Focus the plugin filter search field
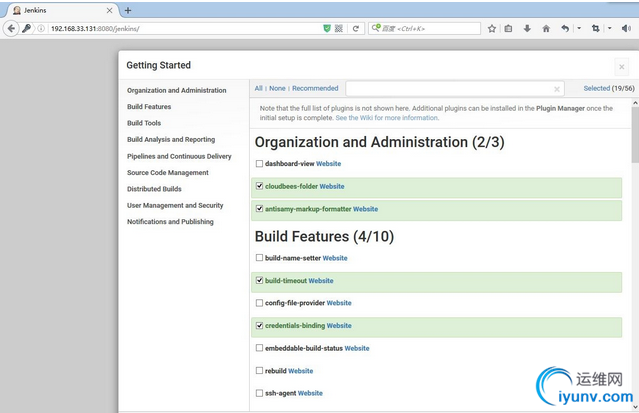 click(455, 88)
